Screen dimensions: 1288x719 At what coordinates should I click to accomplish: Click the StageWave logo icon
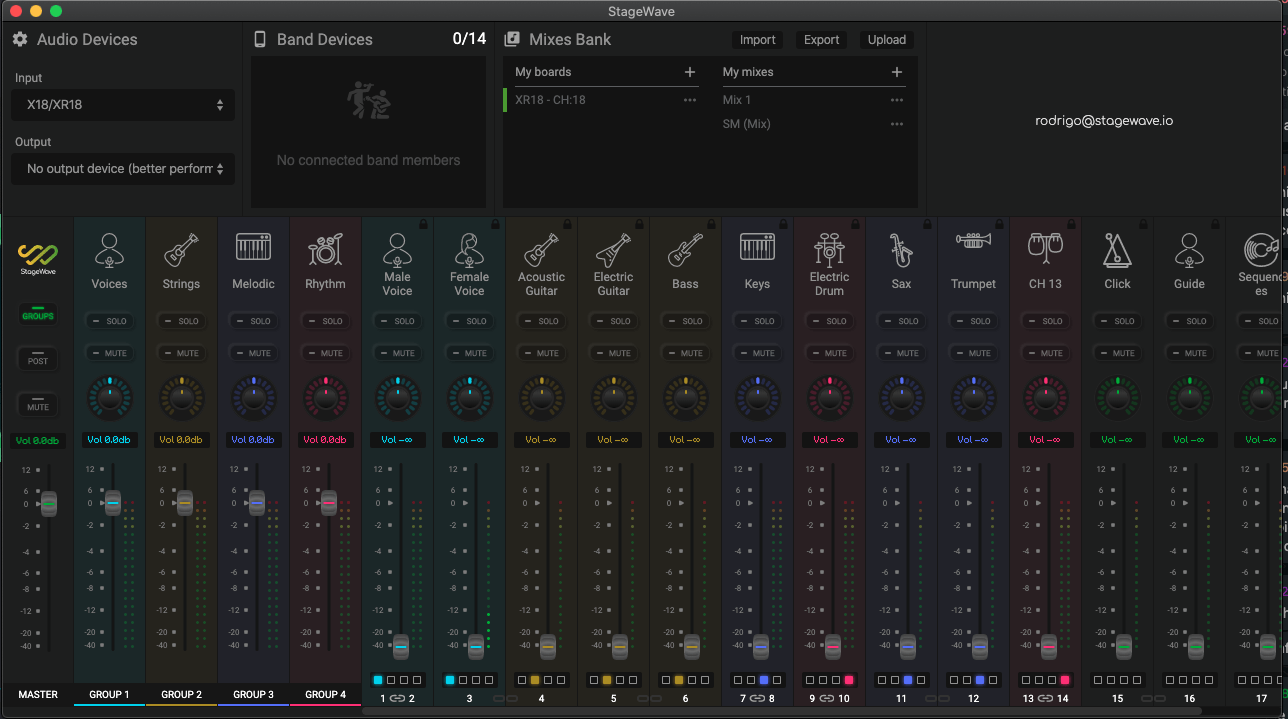(37, 259)
